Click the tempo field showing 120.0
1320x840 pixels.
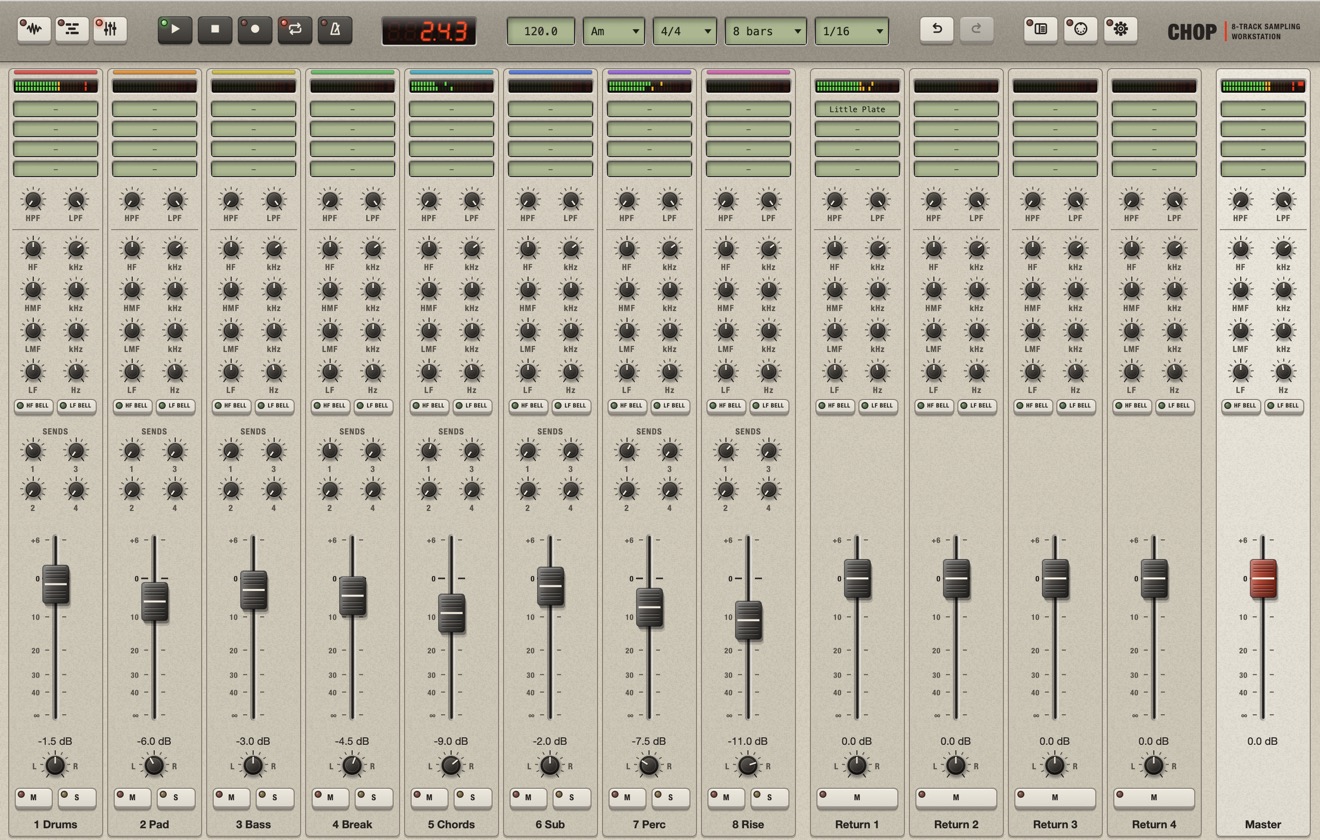tap(541, 31)
